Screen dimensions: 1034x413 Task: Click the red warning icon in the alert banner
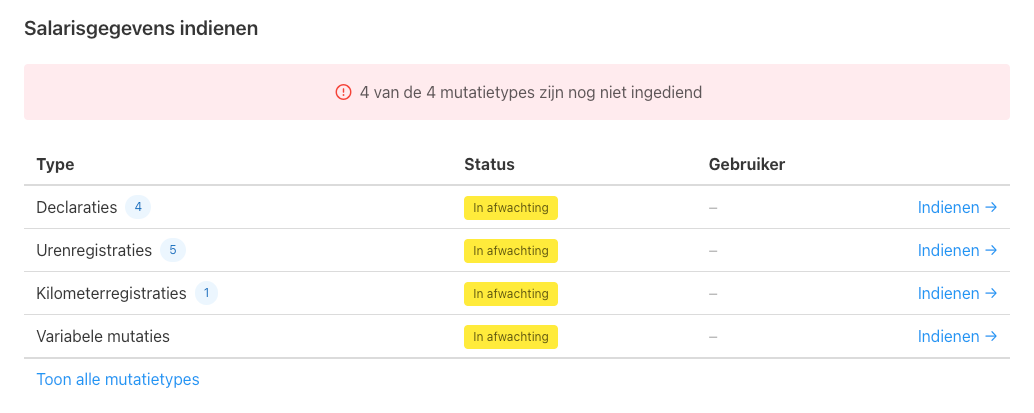pyautogui.click(x=343, y=92)
